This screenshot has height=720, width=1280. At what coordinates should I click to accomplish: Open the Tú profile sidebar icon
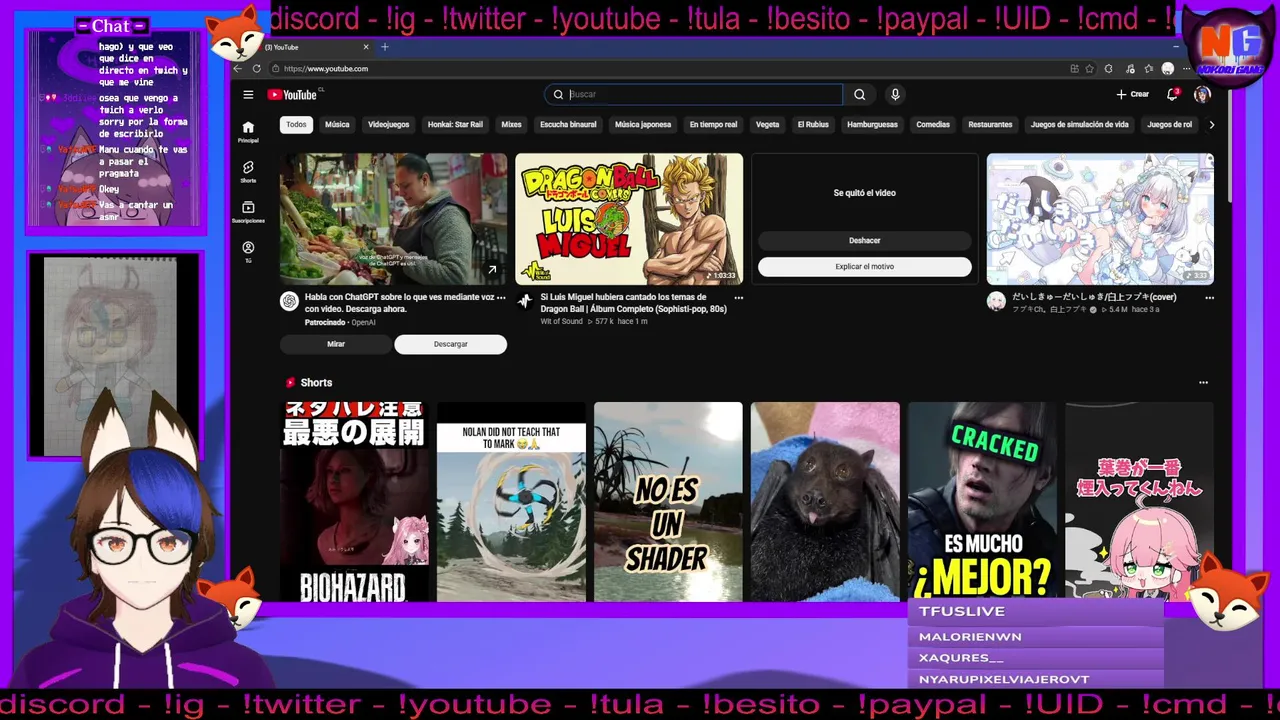coord(248,251)
